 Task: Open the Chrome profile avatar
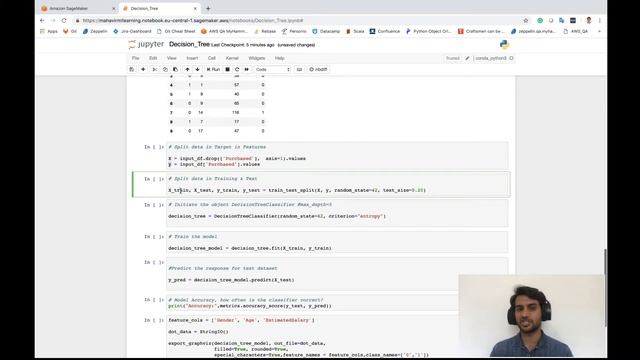[x=589, y=20]
